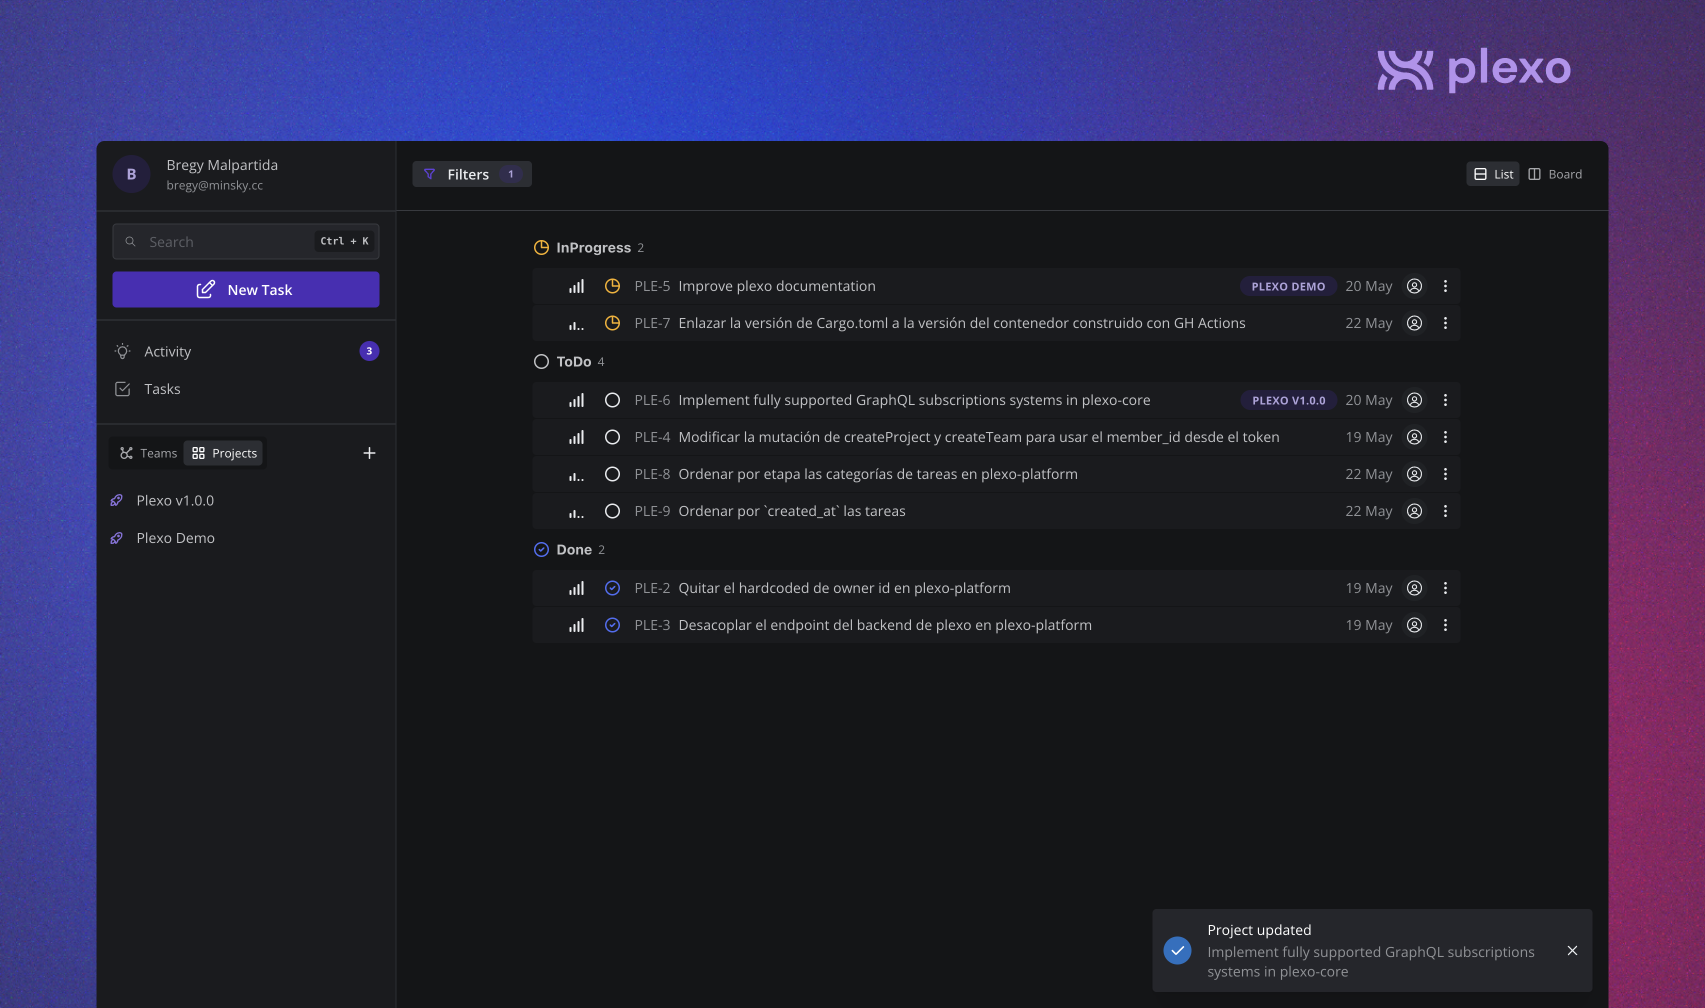Click status icon of PLE-5 task

click(612, 286)
